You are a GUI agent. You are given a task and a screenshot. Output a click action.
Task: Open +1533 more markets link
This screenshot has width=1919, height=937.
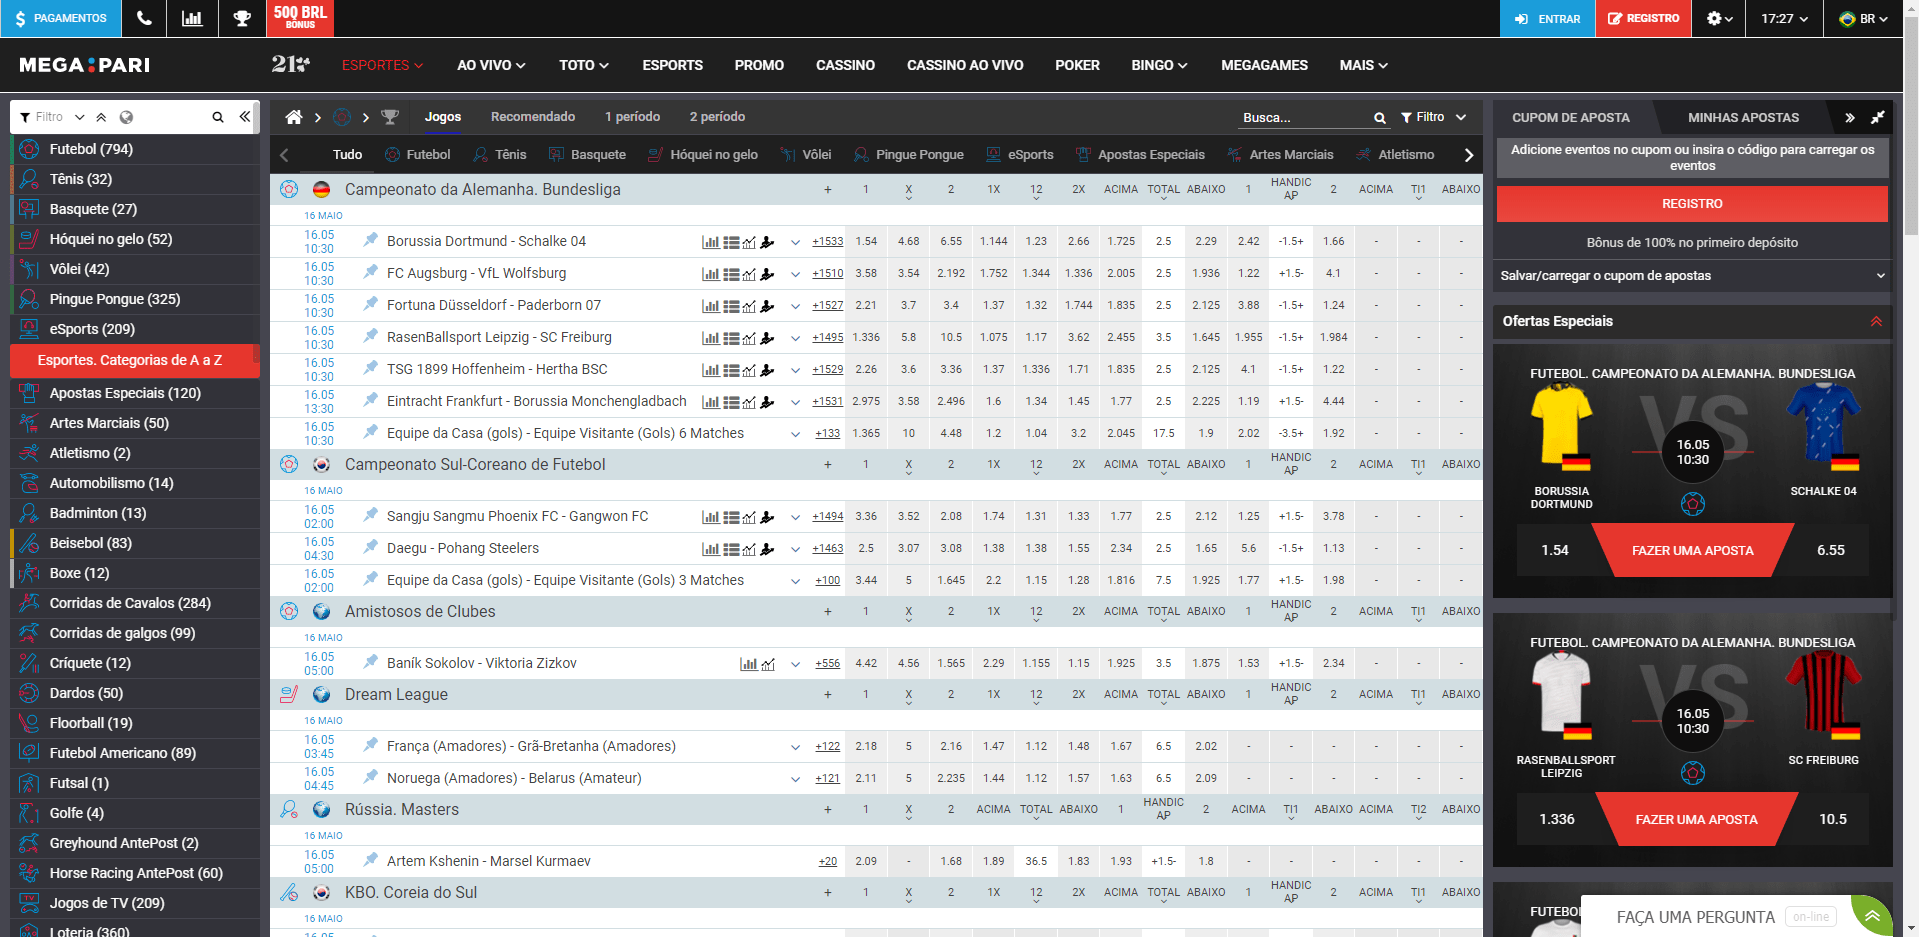click(827, 242)
